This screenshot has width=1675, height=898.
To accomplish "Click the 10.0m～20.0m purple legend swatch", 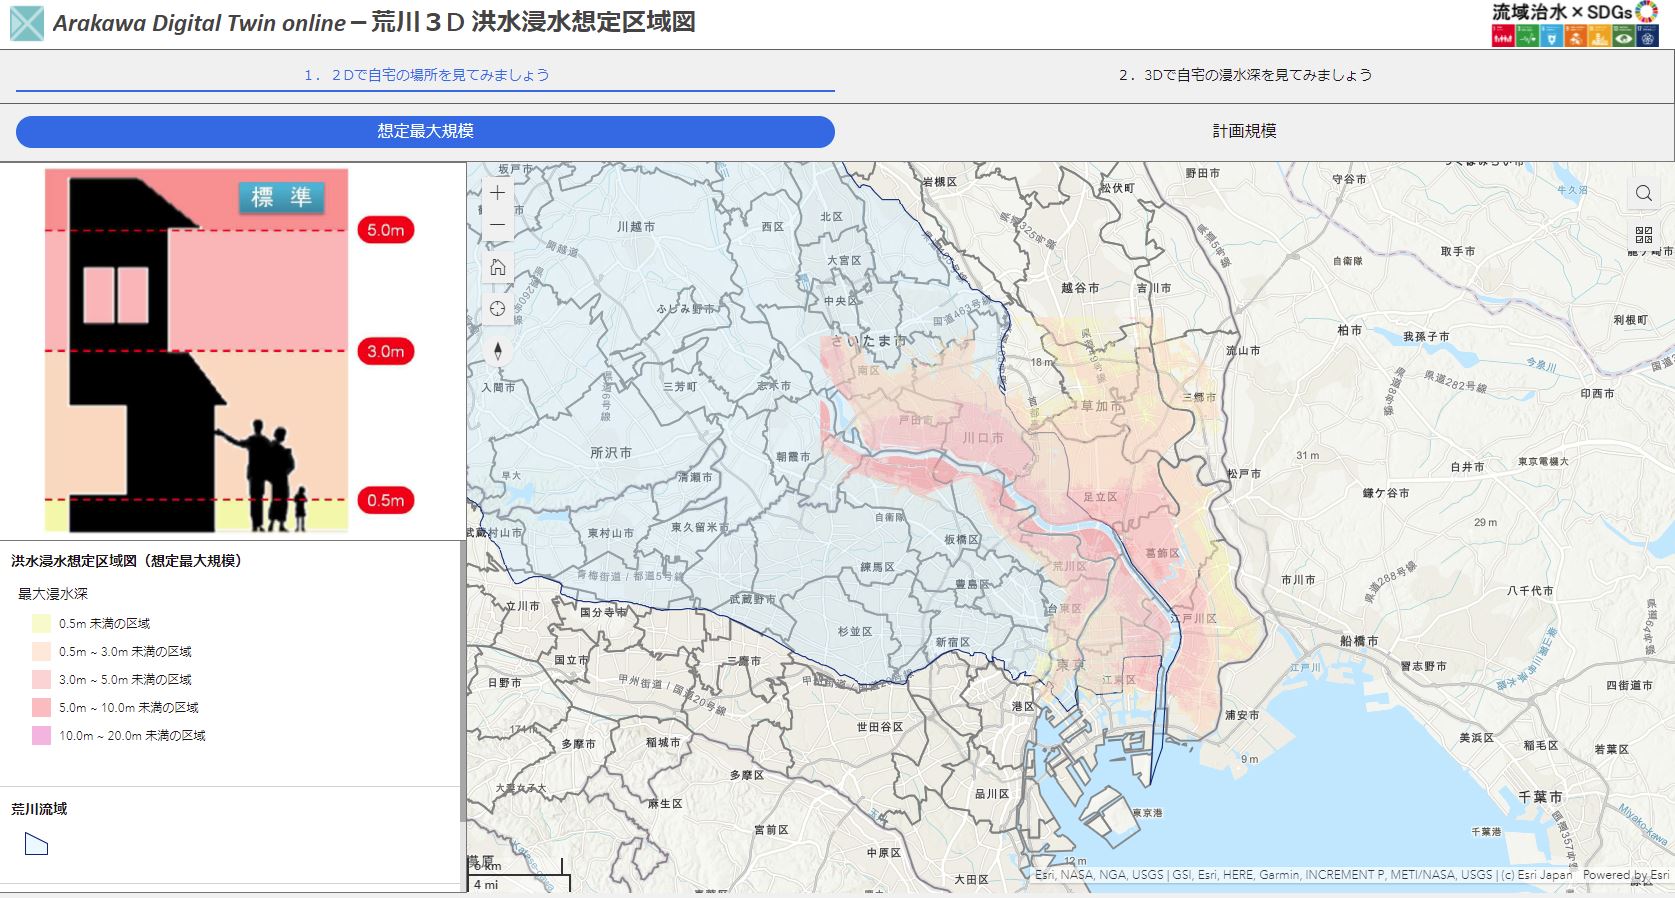I will (x=41, y=735).
